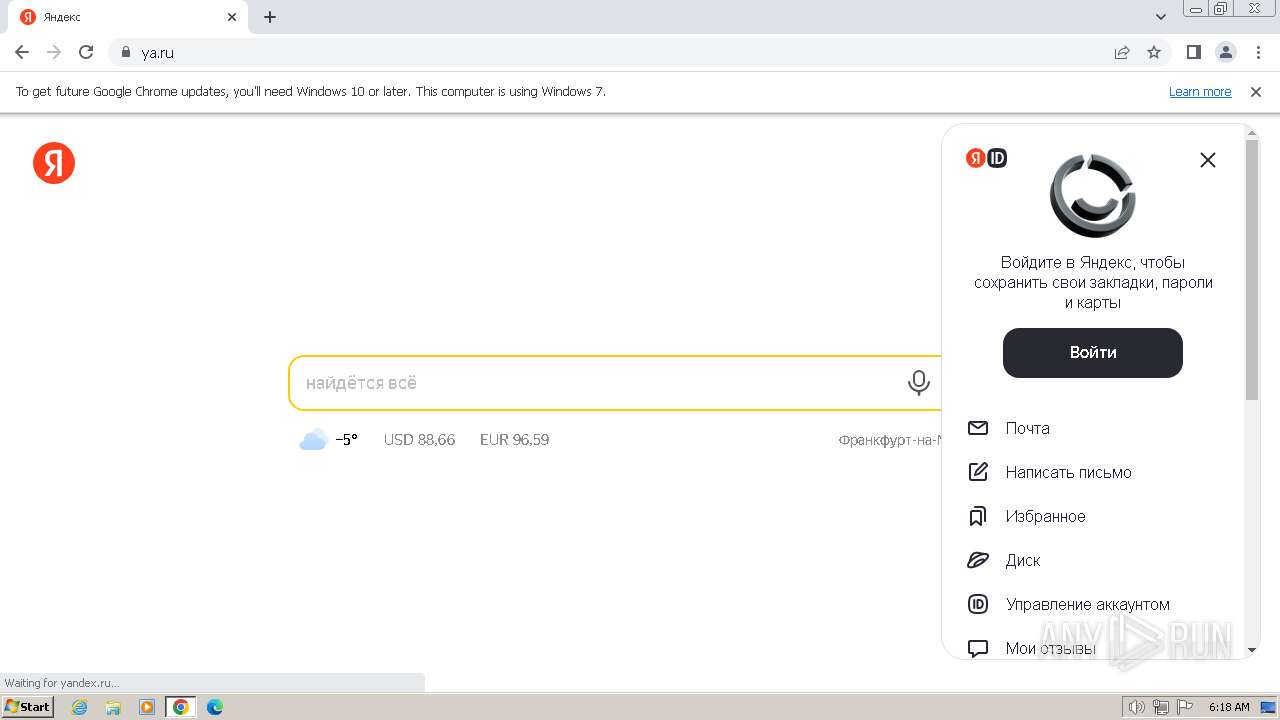
Task: Click the Chrome profile avatar icon
Action: coord(1226,52)
